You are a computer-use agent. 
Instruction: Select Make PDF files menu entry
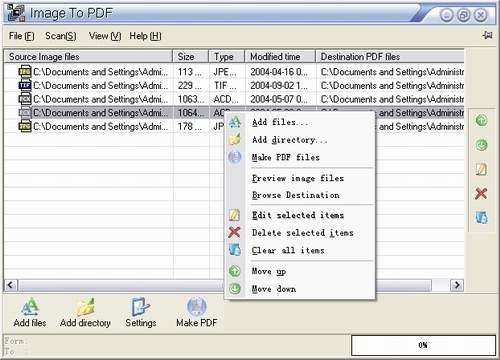tap(300, 157)
